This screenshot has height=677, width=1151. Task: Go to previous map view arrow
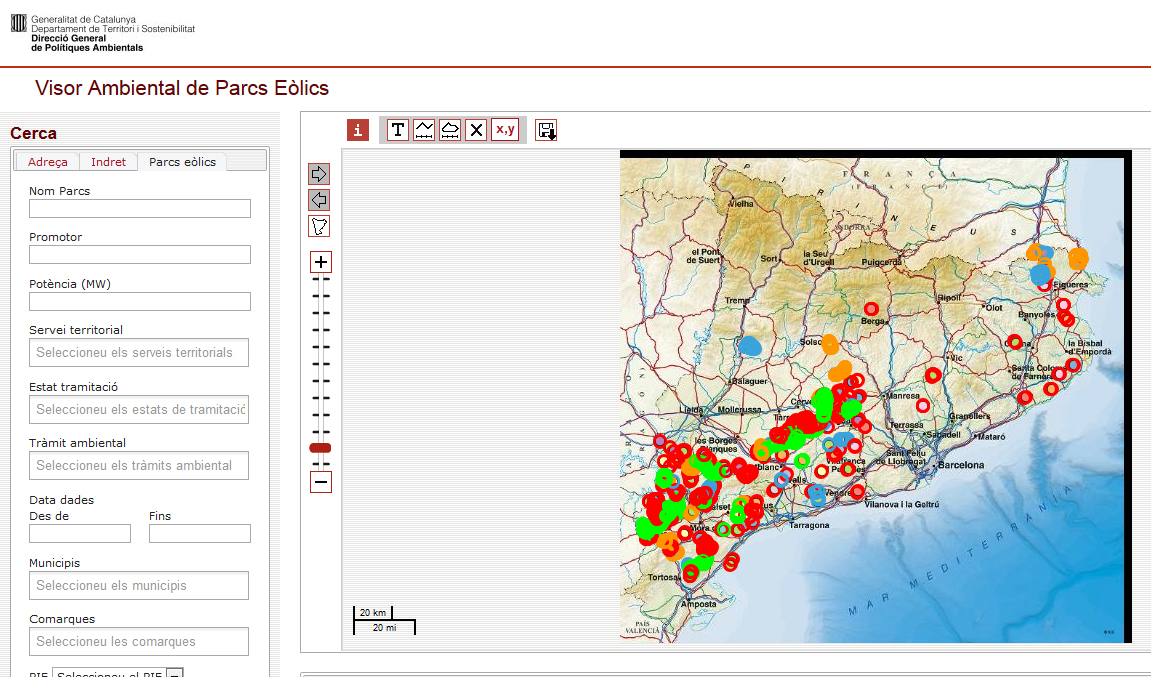[319, 200]
